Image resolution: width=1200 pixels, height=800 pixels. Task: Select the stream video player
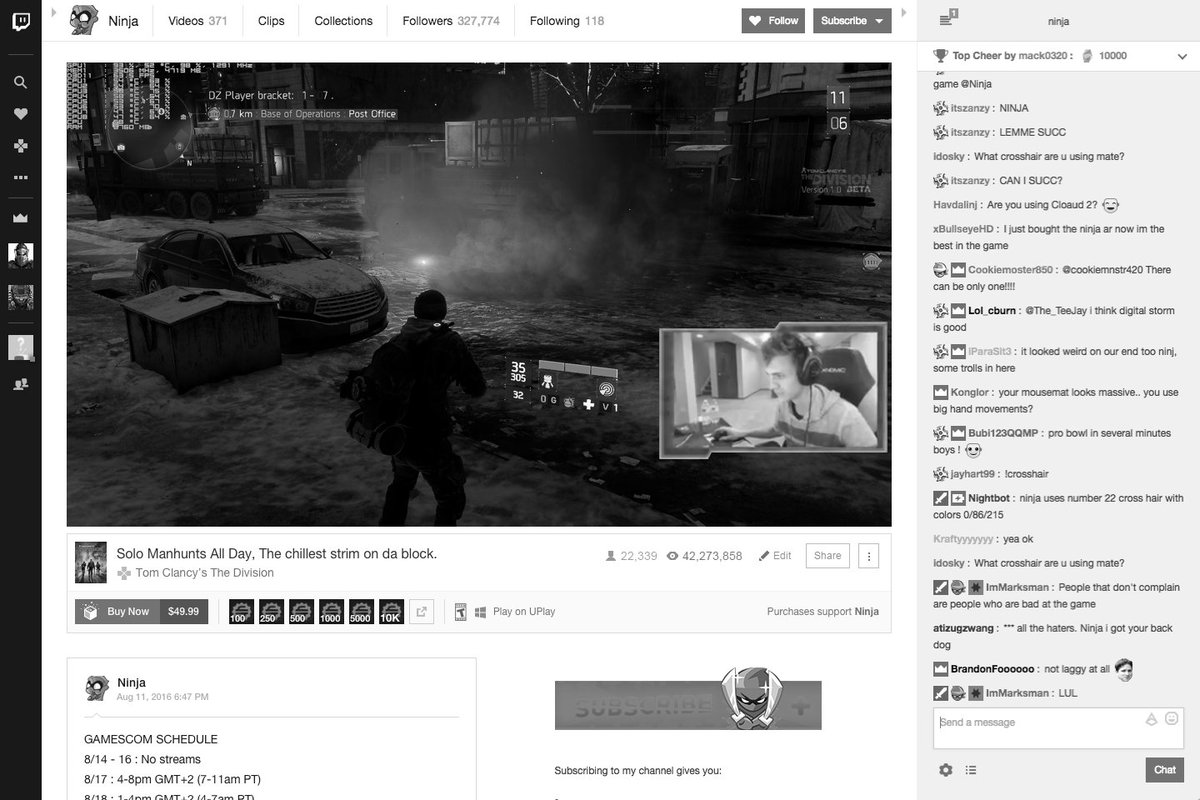tap(479, 294)
